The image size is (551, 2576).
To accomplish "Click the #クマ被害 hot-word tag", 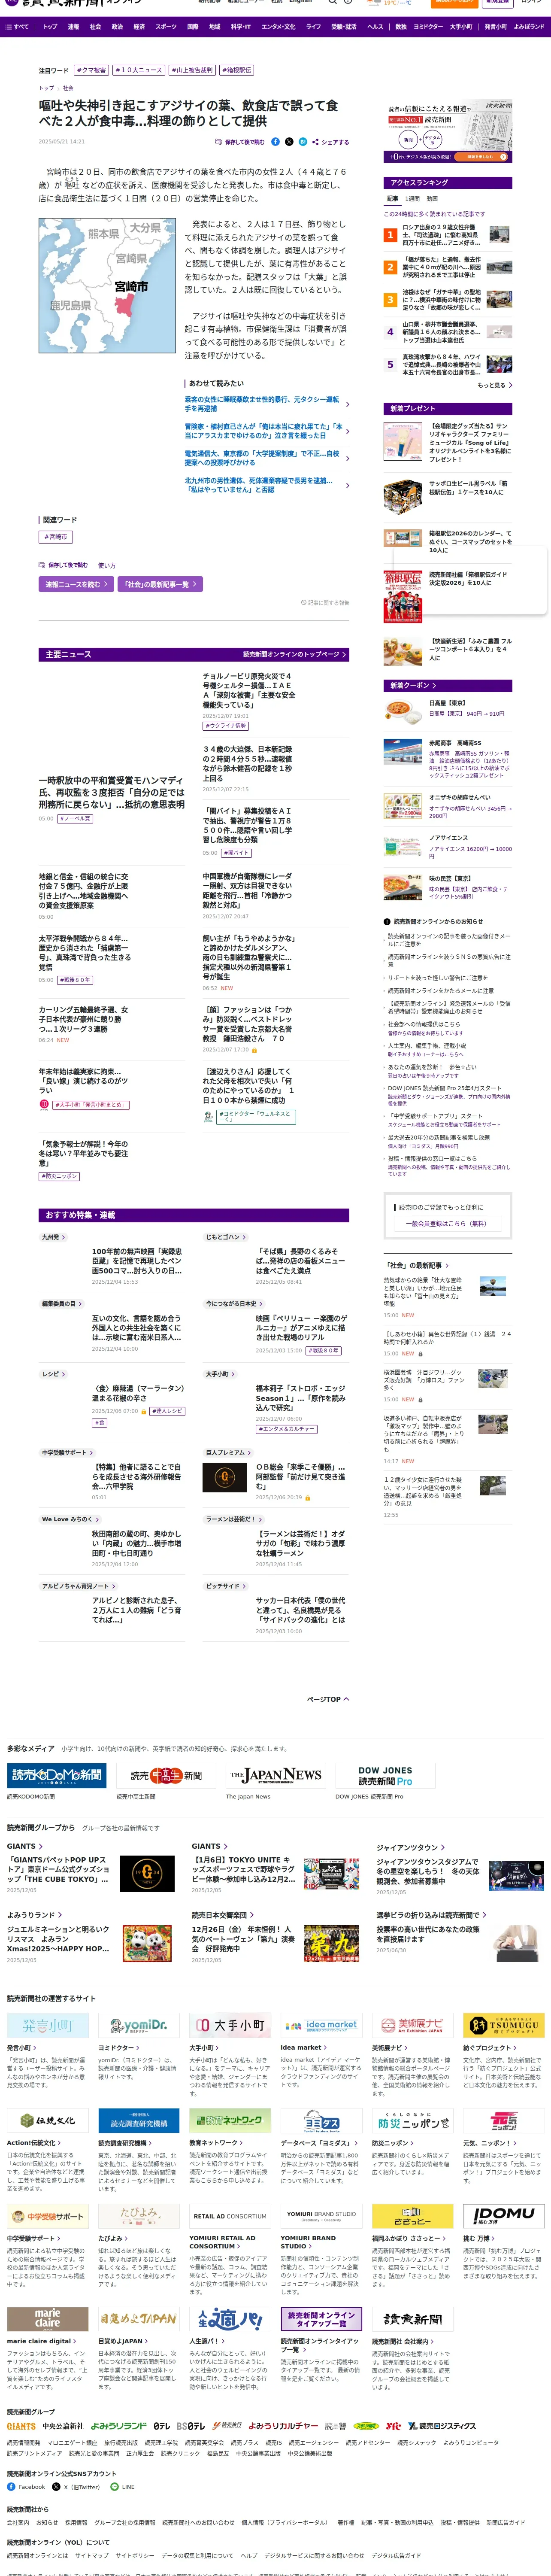I will point(92,71).
